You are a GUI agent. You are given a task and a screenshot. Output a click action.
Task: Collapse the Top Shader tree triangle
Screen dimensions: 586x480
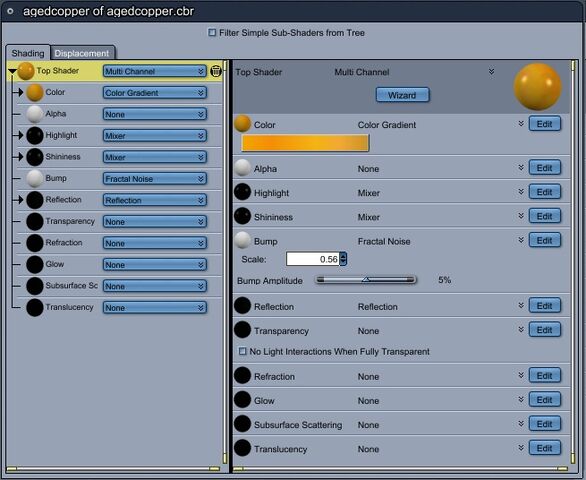tap(12, 71)
